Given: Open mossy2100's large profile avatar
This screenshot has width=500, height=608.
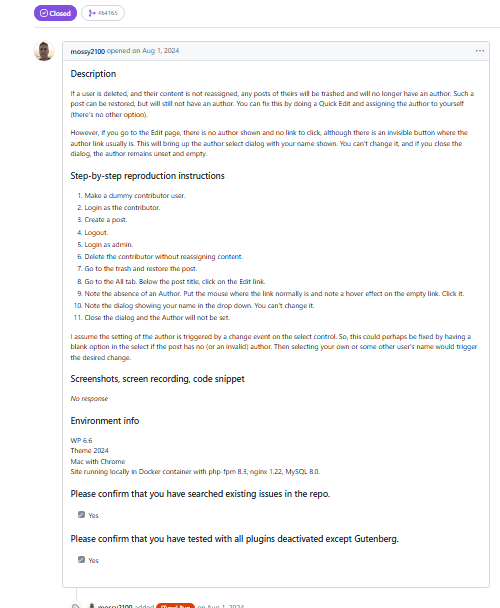Looking at the screenshot, I should click(x=44, y=51).
